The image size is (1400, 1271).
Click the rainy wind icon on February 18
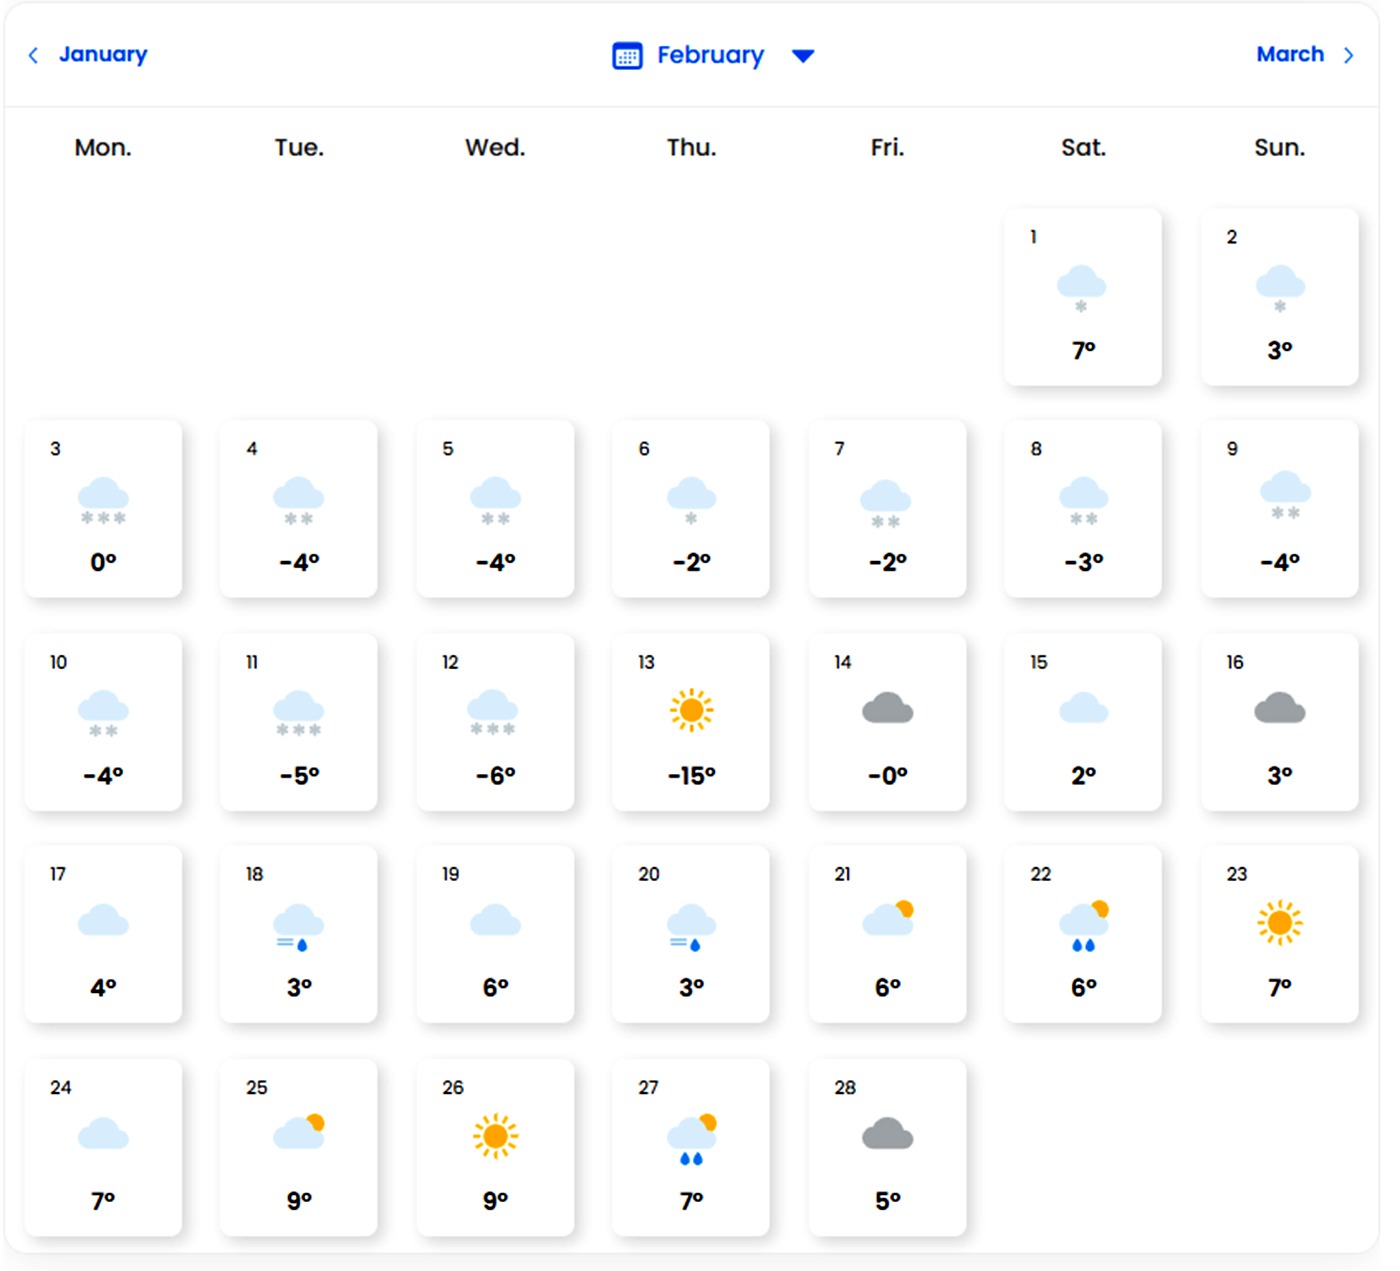(x=298, y=926)
